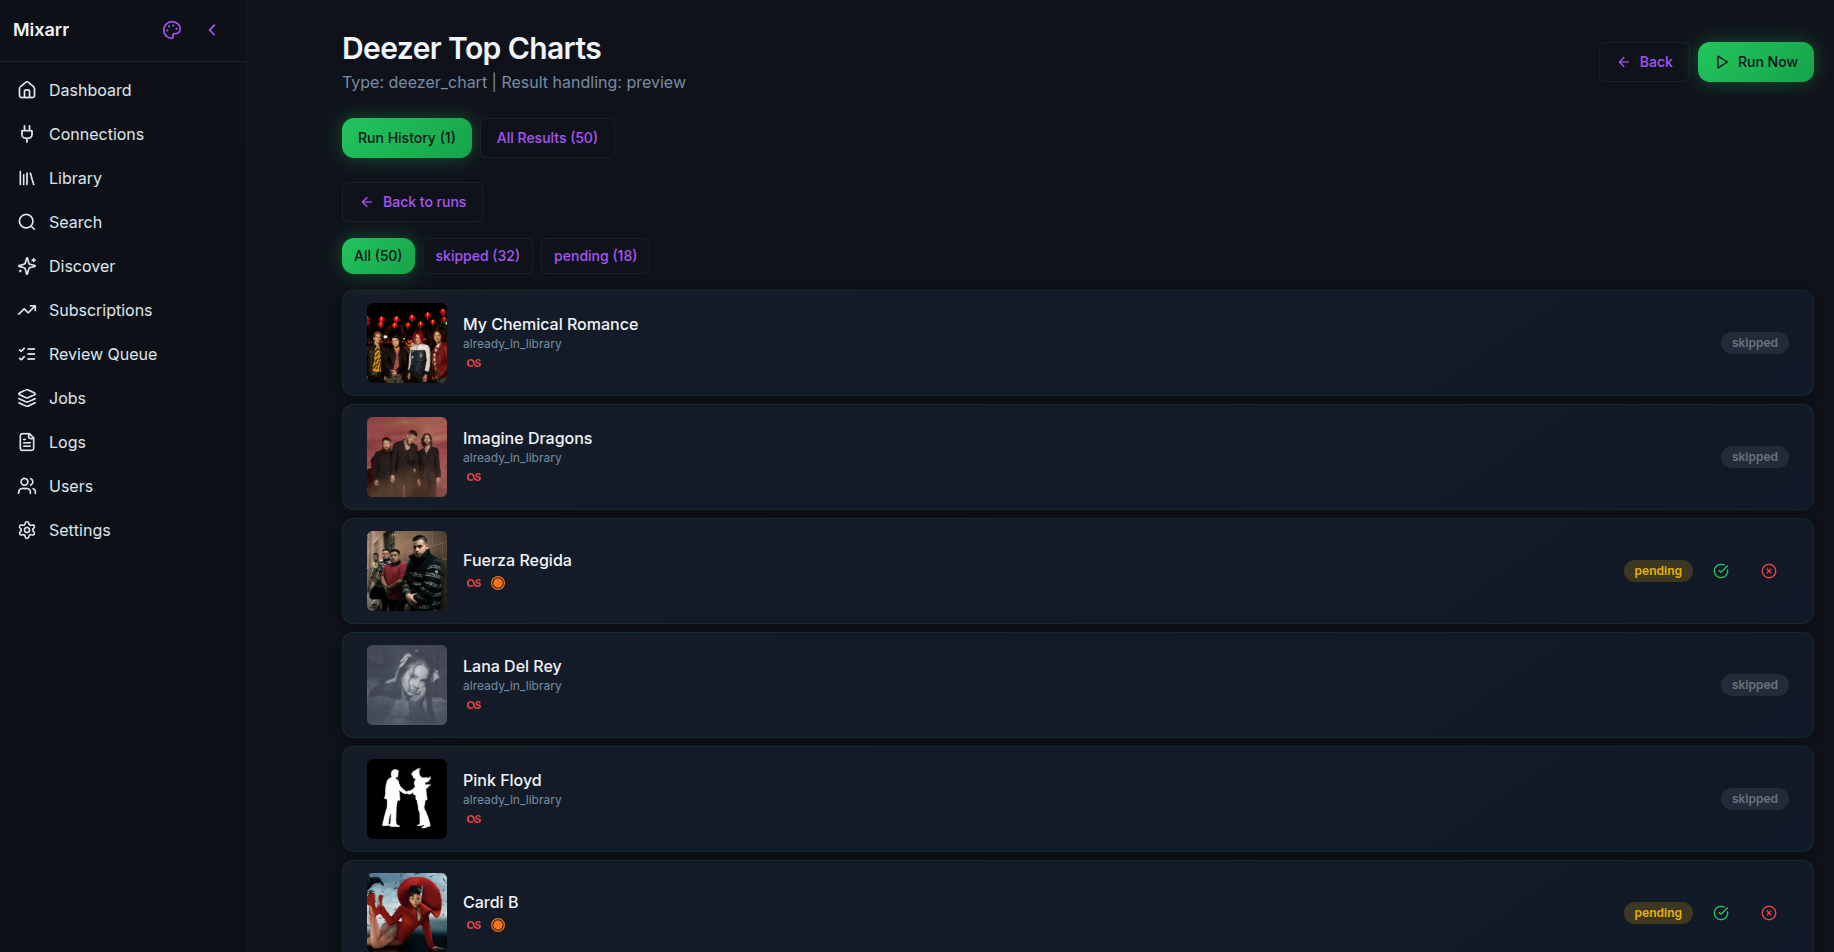This screenshot has width=1834, height=952.
Task: Click the Dashboard home icon
Action: tap(27, 90)
